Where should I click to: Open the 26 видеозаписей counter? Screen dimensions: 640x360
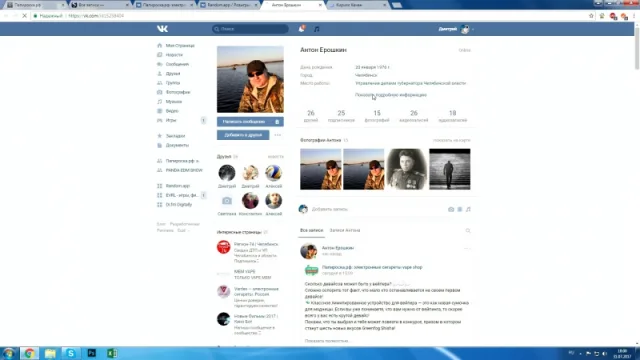coord(413,116)
